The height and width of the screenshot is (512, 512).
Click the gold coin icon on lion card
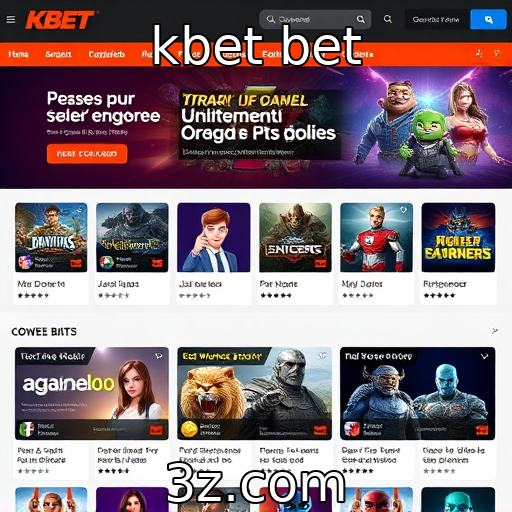[189, 429]
